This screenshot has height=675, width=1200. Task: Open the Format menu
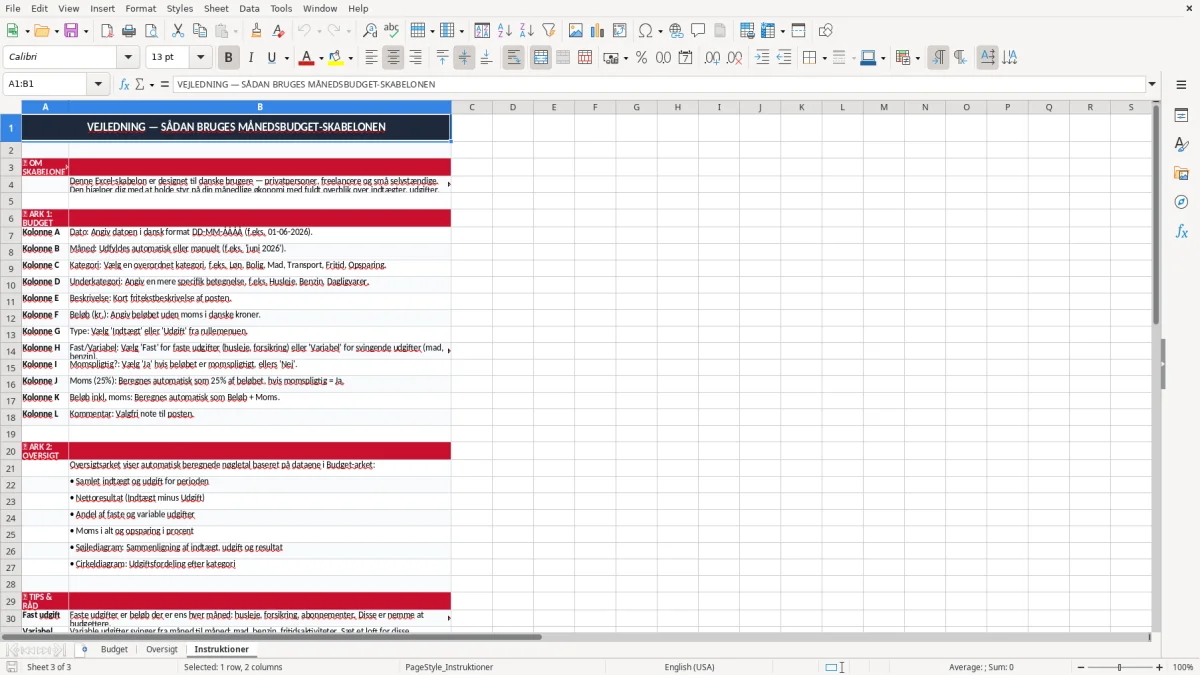click(141, 8)
